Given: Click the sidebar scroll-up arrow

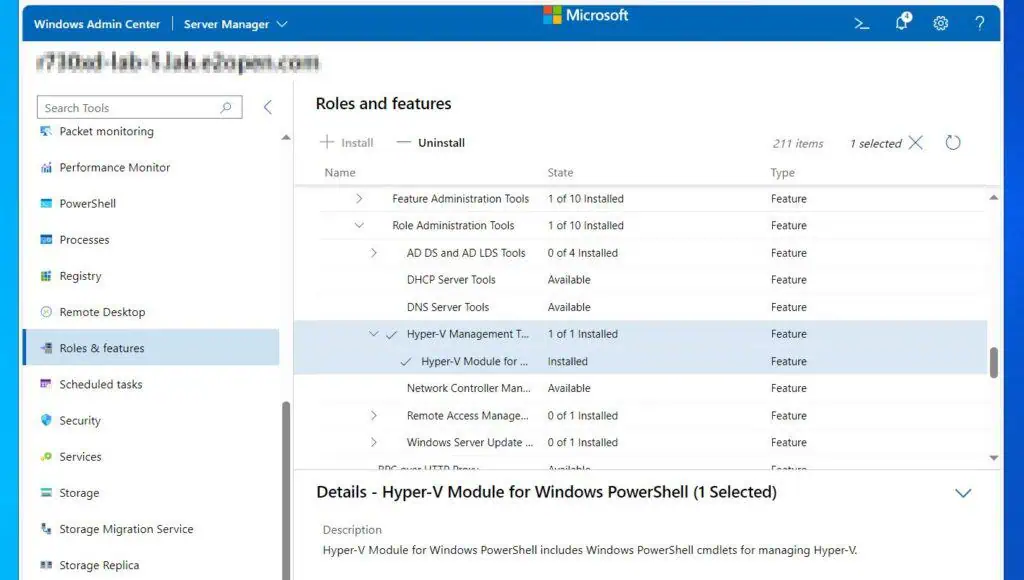Looking at the screenshot, I should tap(286, 137).
